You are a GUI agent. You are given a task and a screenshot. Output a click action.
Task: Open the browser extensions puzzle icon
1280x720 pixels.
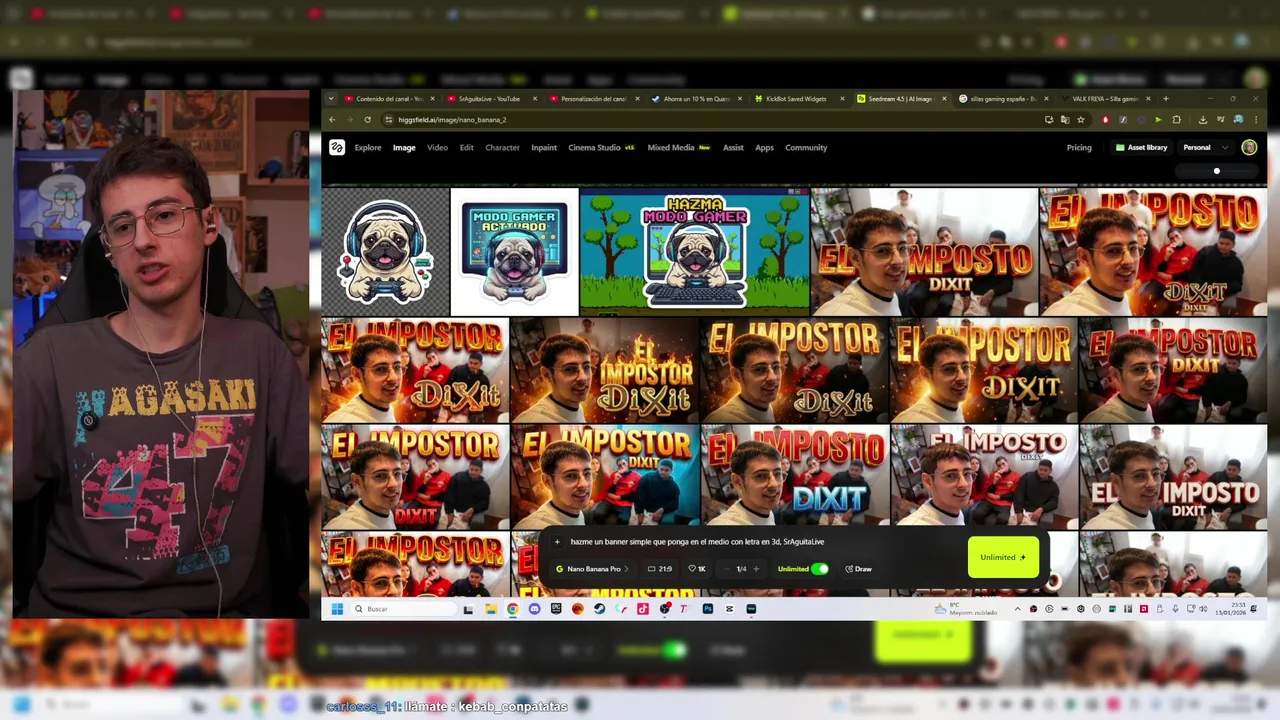(1176, 119)
